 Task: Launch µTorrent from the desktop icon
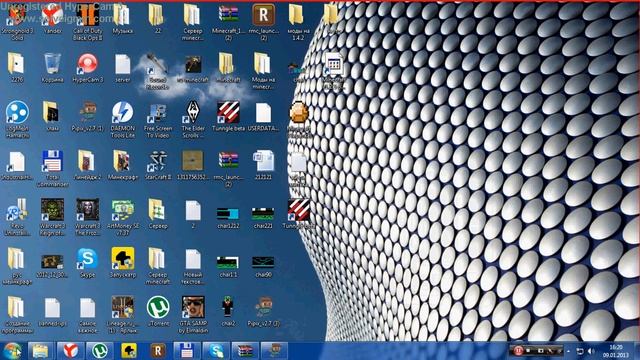(158, 311)
